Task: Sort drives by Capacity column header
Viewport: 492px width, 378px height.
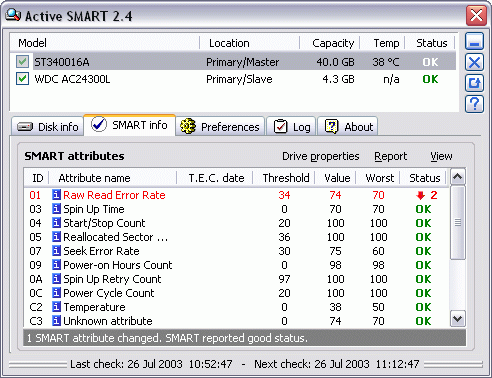Action: click(x=329, y=43)
